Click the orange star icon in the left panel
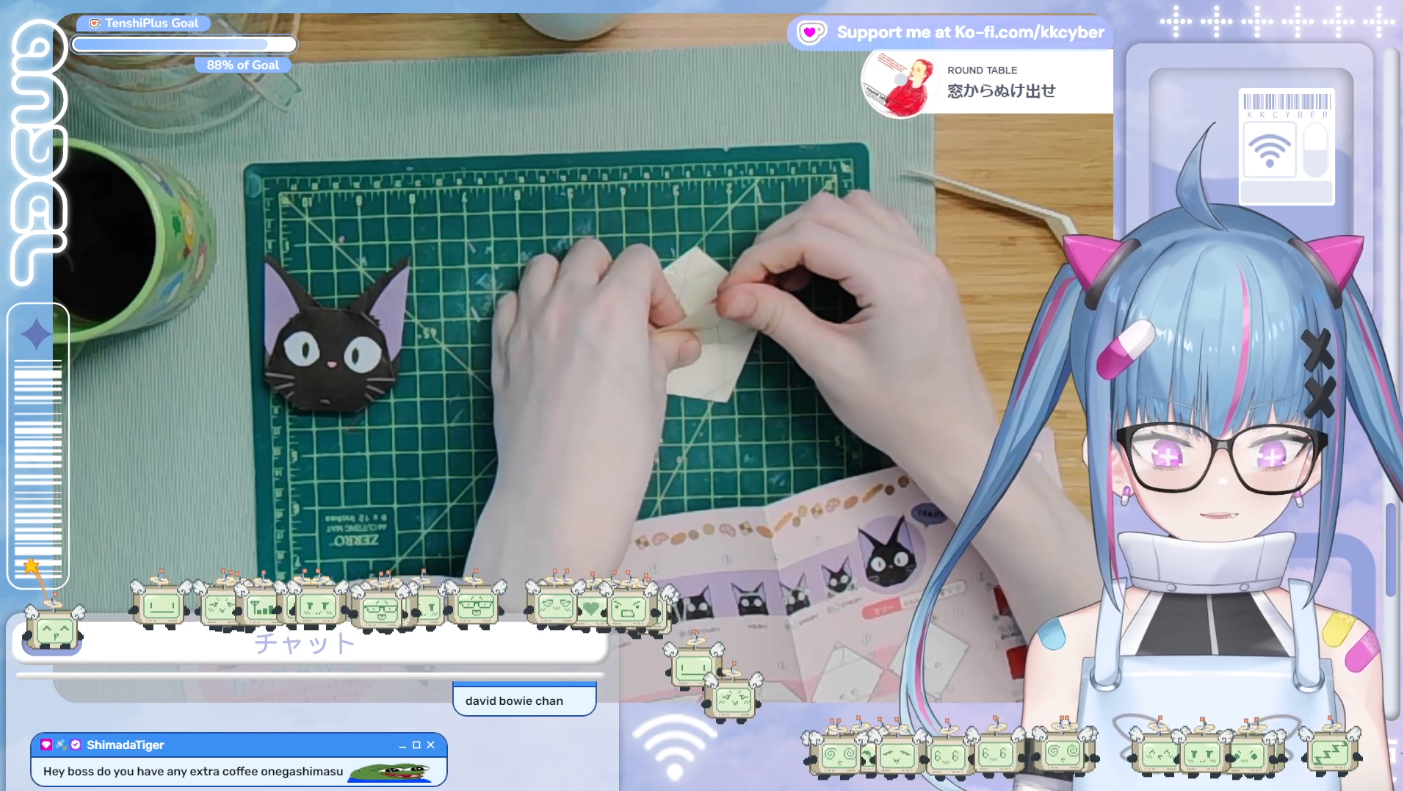 [x=31, y=567]
